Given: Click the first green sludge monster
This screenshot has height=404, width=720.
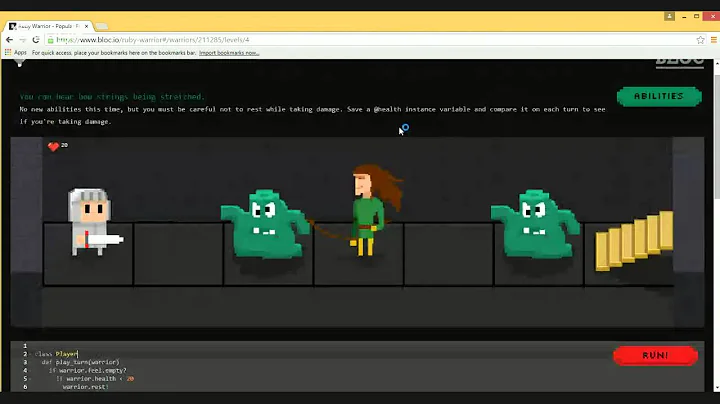Looking at the screenshot, I should 265,224.
